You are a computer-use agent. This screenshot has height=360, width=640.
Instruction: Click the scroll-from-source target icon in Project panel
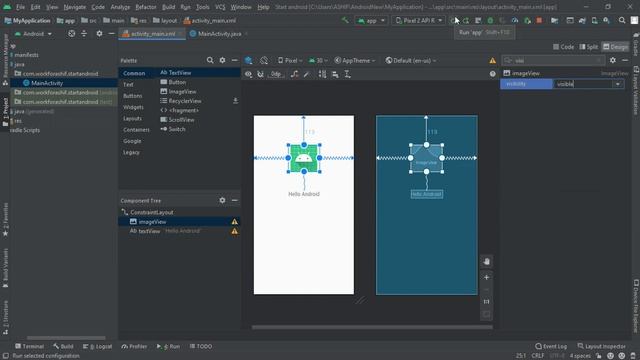click(x=71, y=34)
